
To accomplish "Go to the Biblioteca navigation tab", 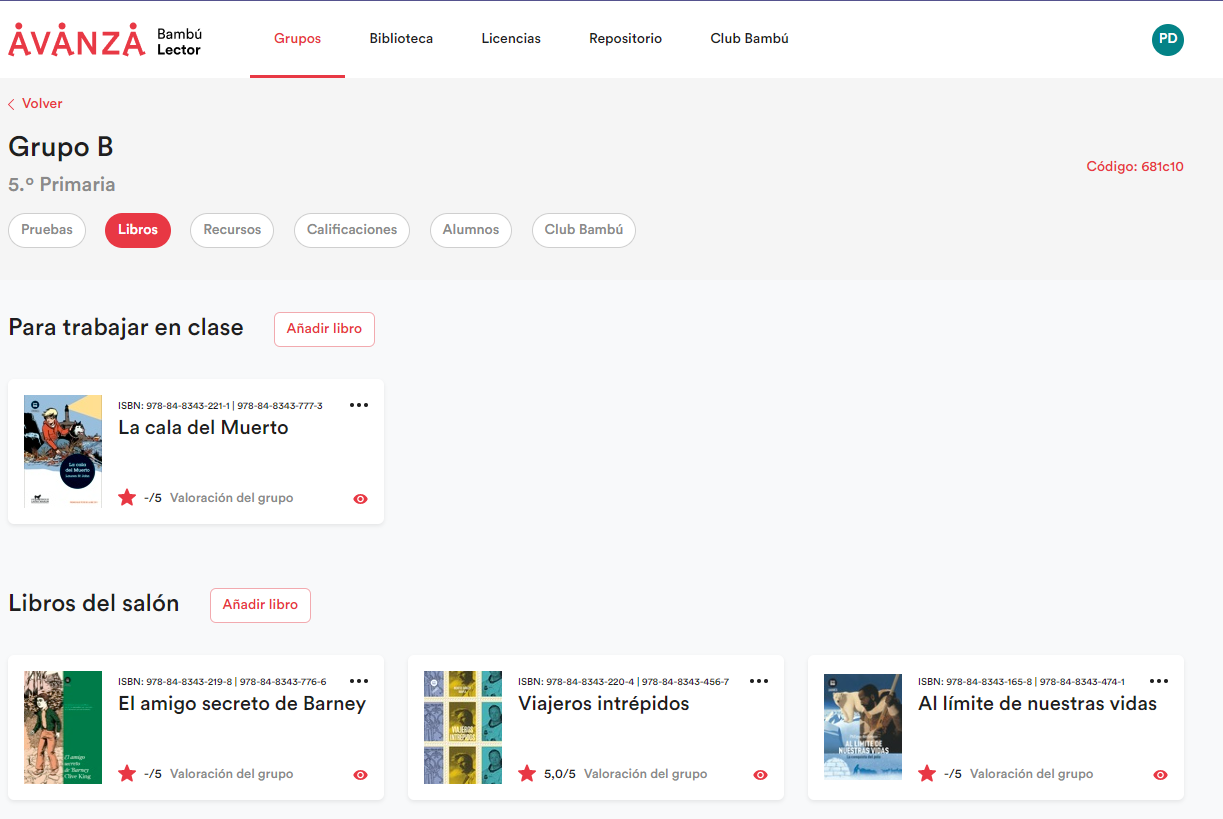I will [x=401, y=39].
